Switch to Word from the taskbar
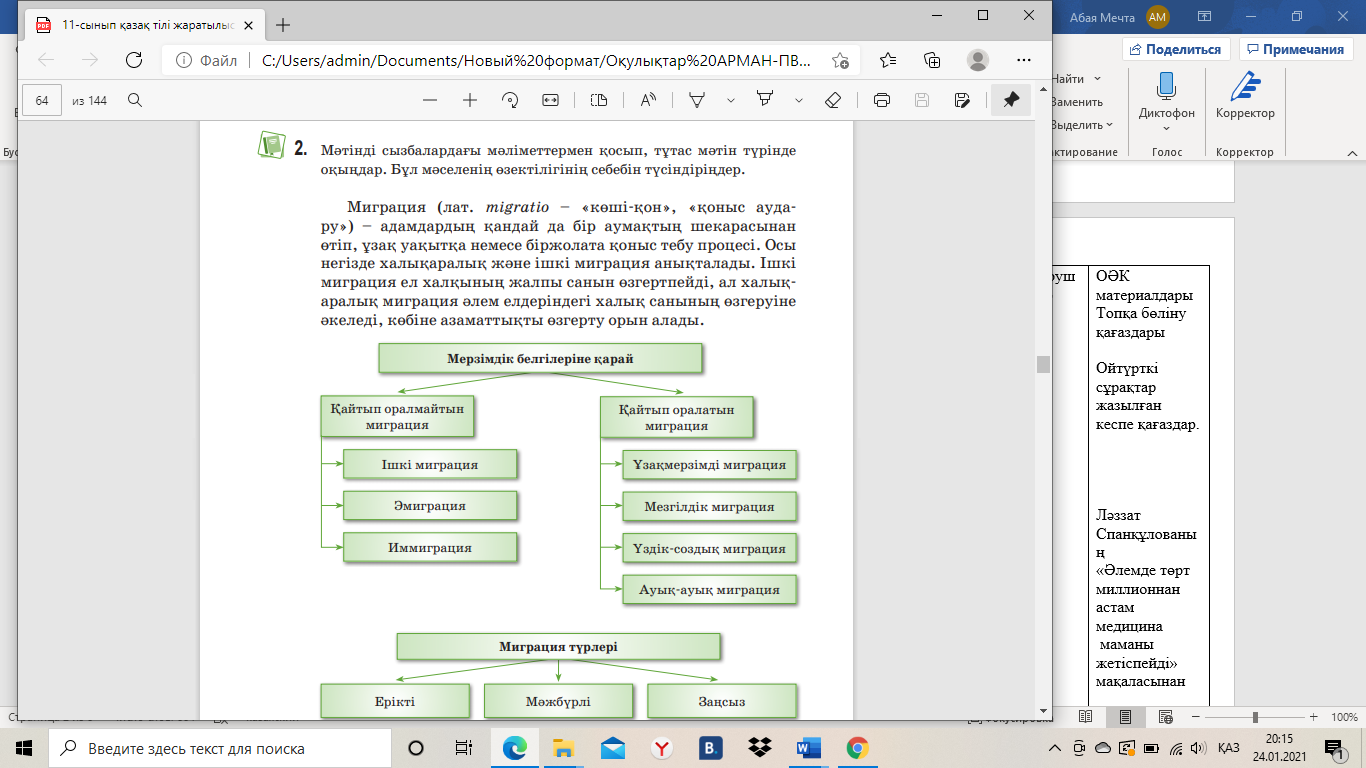 click(808, 748)
